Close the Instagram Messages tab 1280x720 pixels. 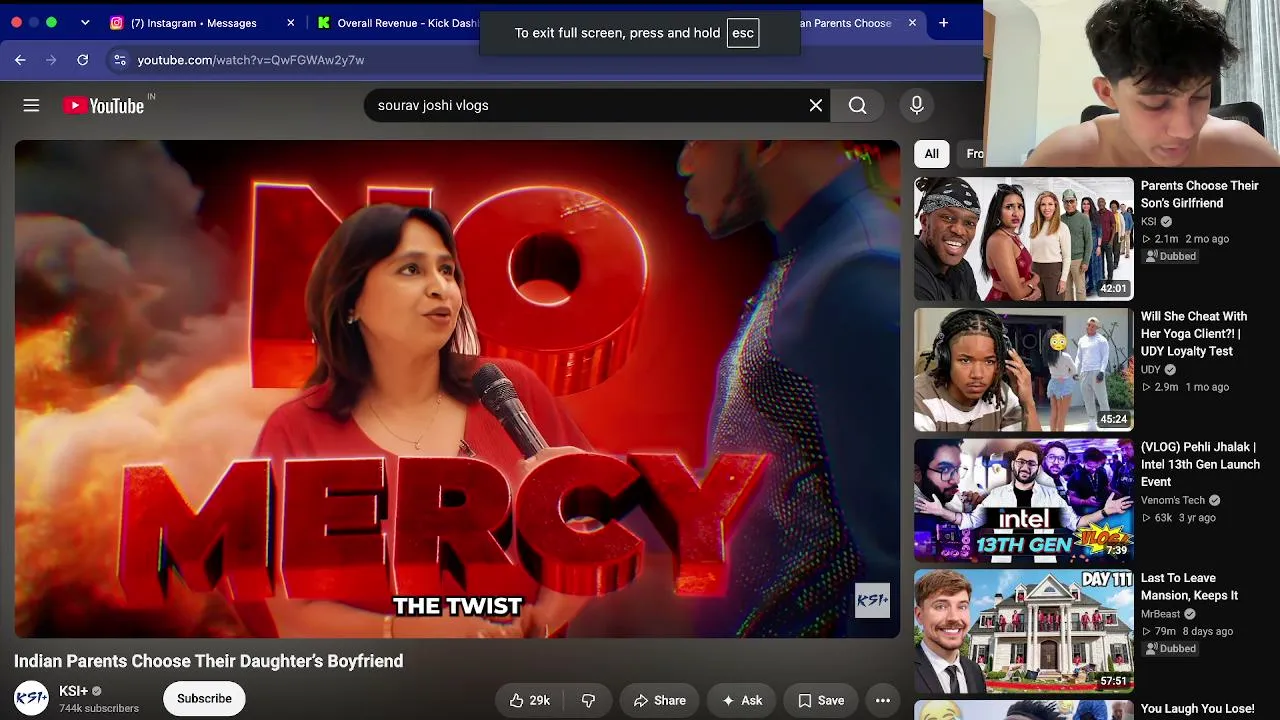pos(291,23)
